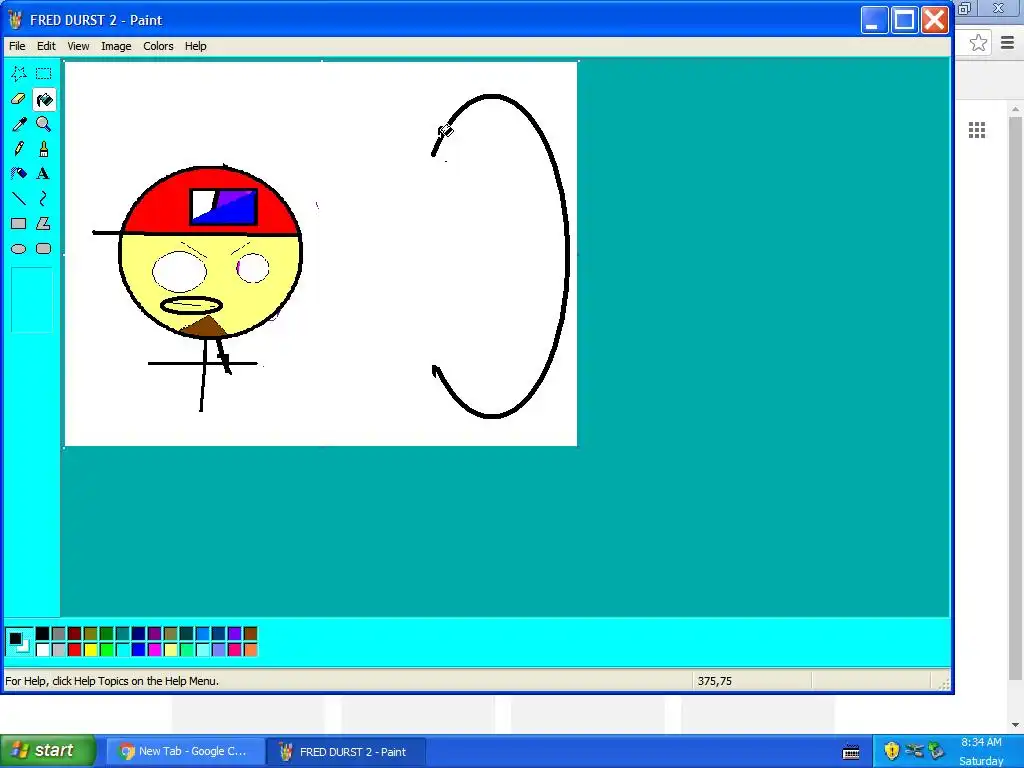
Task: Pick the Pick Color eyedropper tool
Action: point(19,123)
